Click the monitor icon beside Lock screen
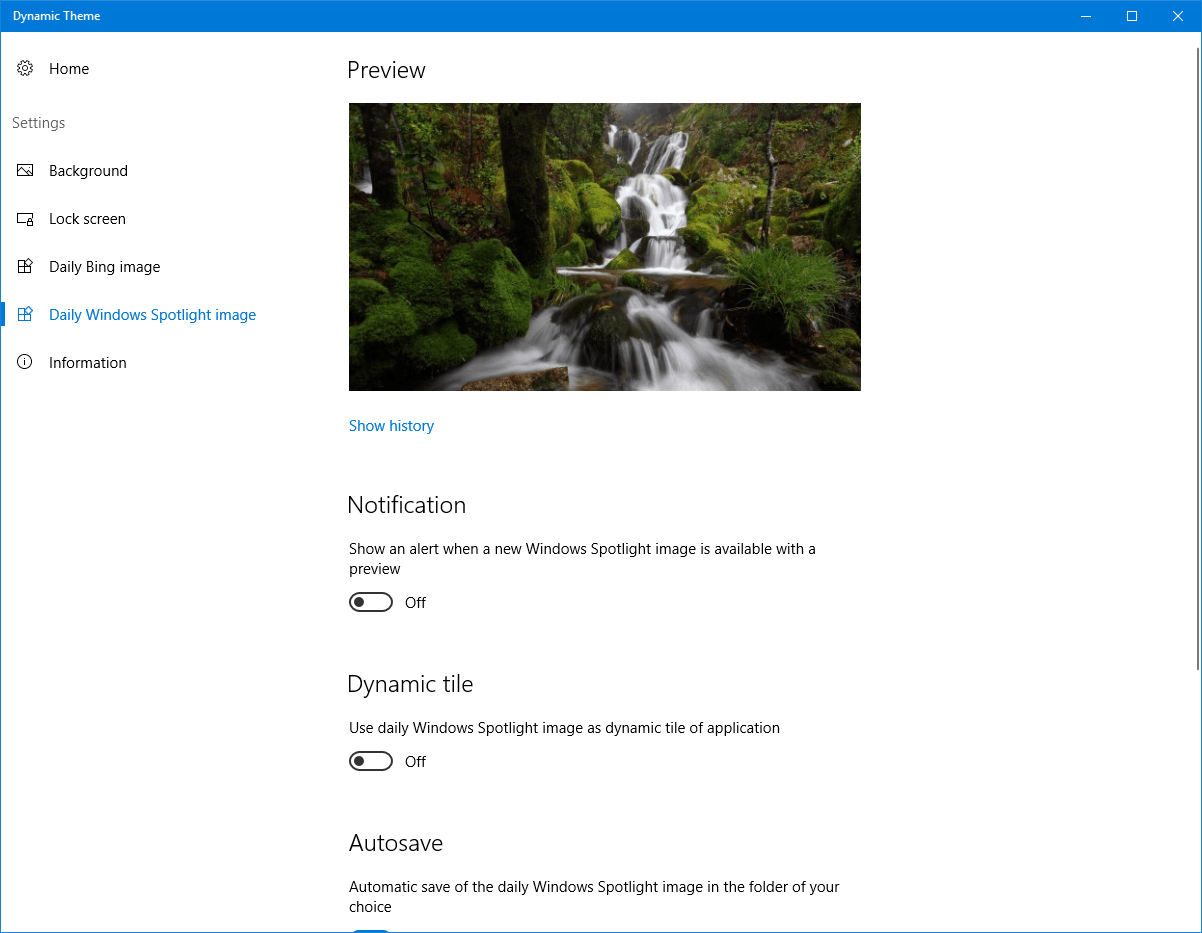1202x933 pixels. click(25, 219)
